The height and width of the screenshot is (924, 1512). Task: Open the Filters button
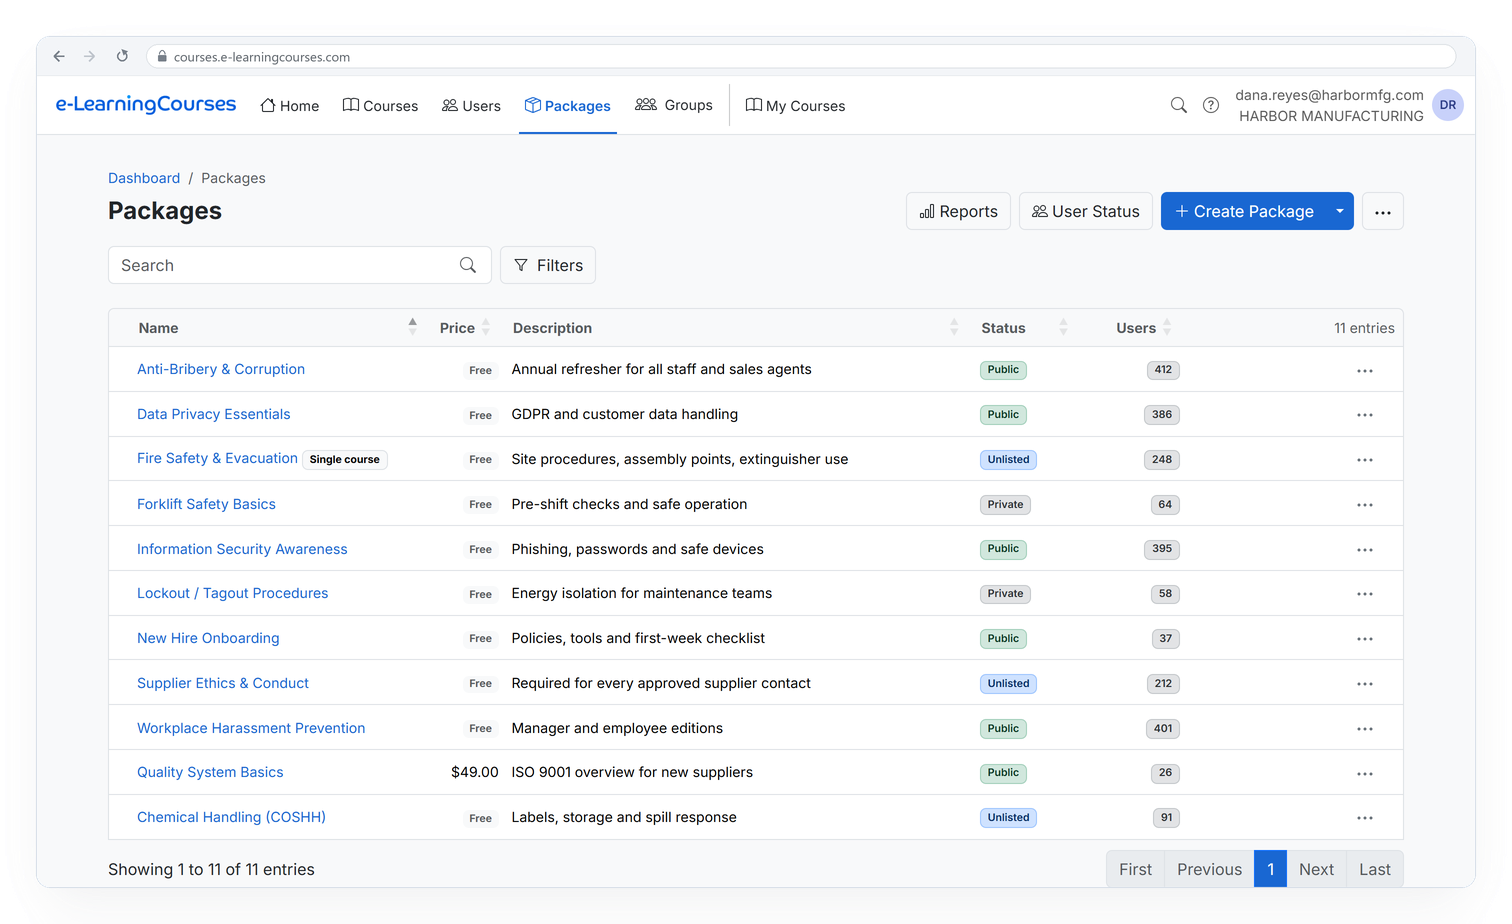[548, 265]
